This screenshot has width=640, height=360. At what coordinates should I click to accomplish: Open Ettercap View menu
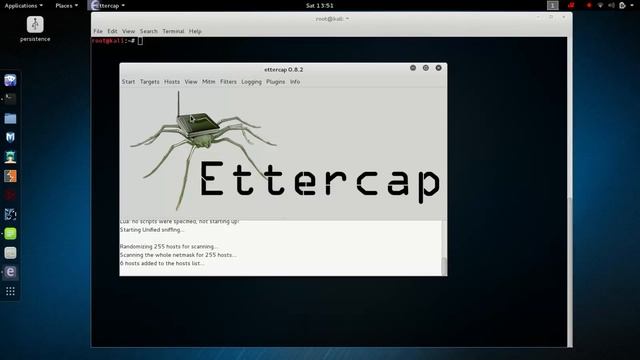pyautogui.click(x=191, y=82)
